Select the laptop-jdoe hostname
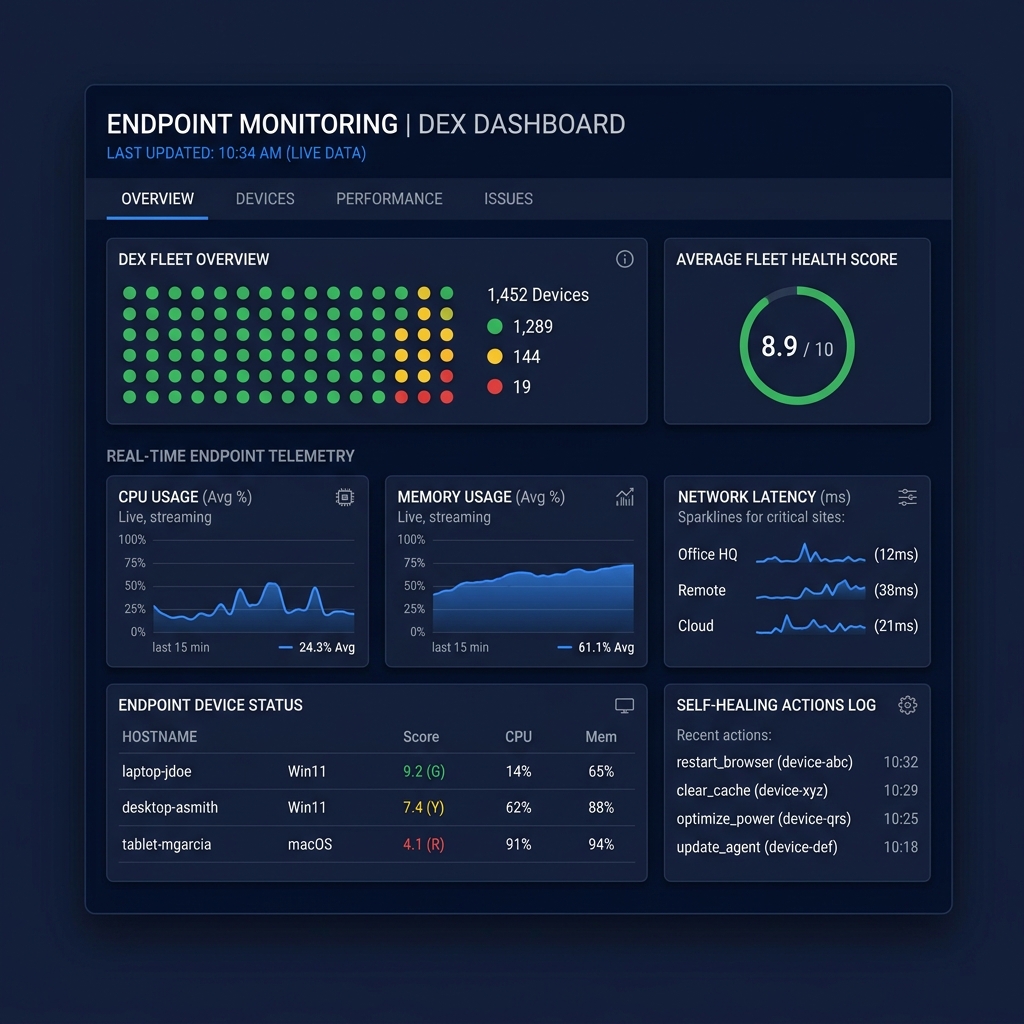Viewport: 1024px width, 1024px height. click(x=157, y=771)
